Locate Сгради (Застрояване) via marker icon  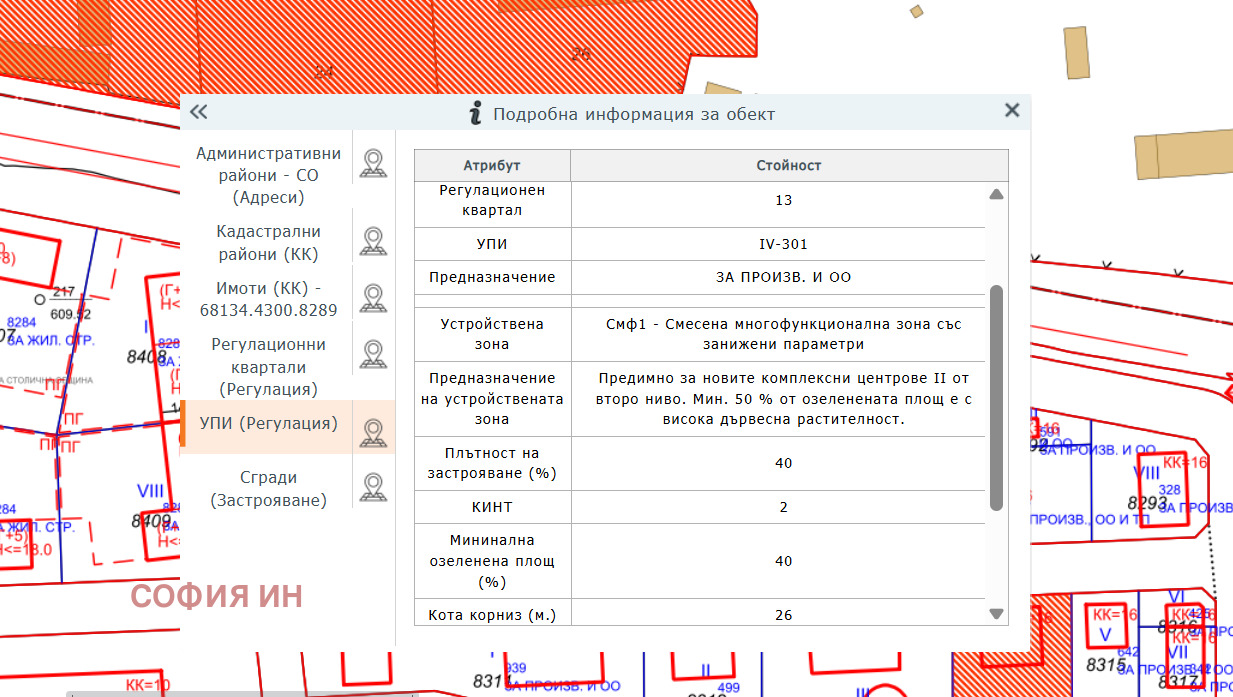373,487
